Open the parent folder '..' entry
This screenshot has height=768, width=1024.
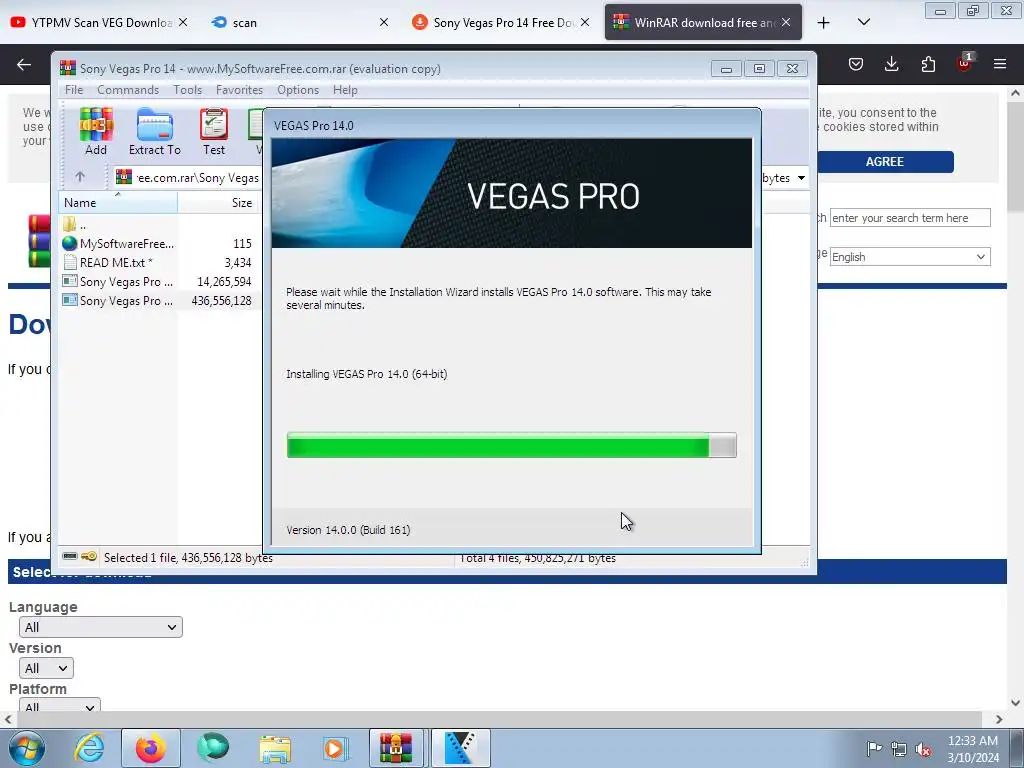(118, 225)
